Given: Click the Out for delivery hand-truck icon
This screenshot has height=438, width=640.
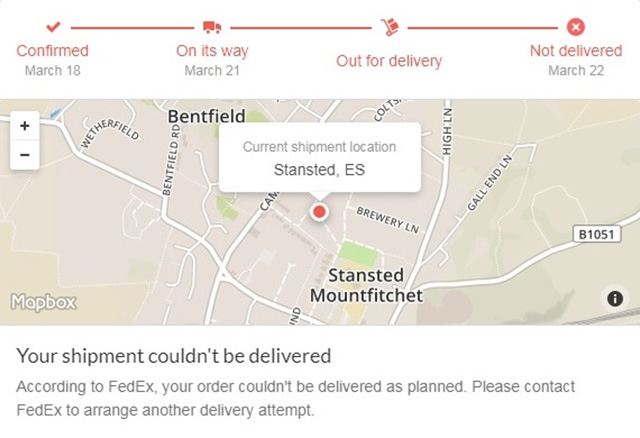Looking at the screenshot, I should (389, 27).
